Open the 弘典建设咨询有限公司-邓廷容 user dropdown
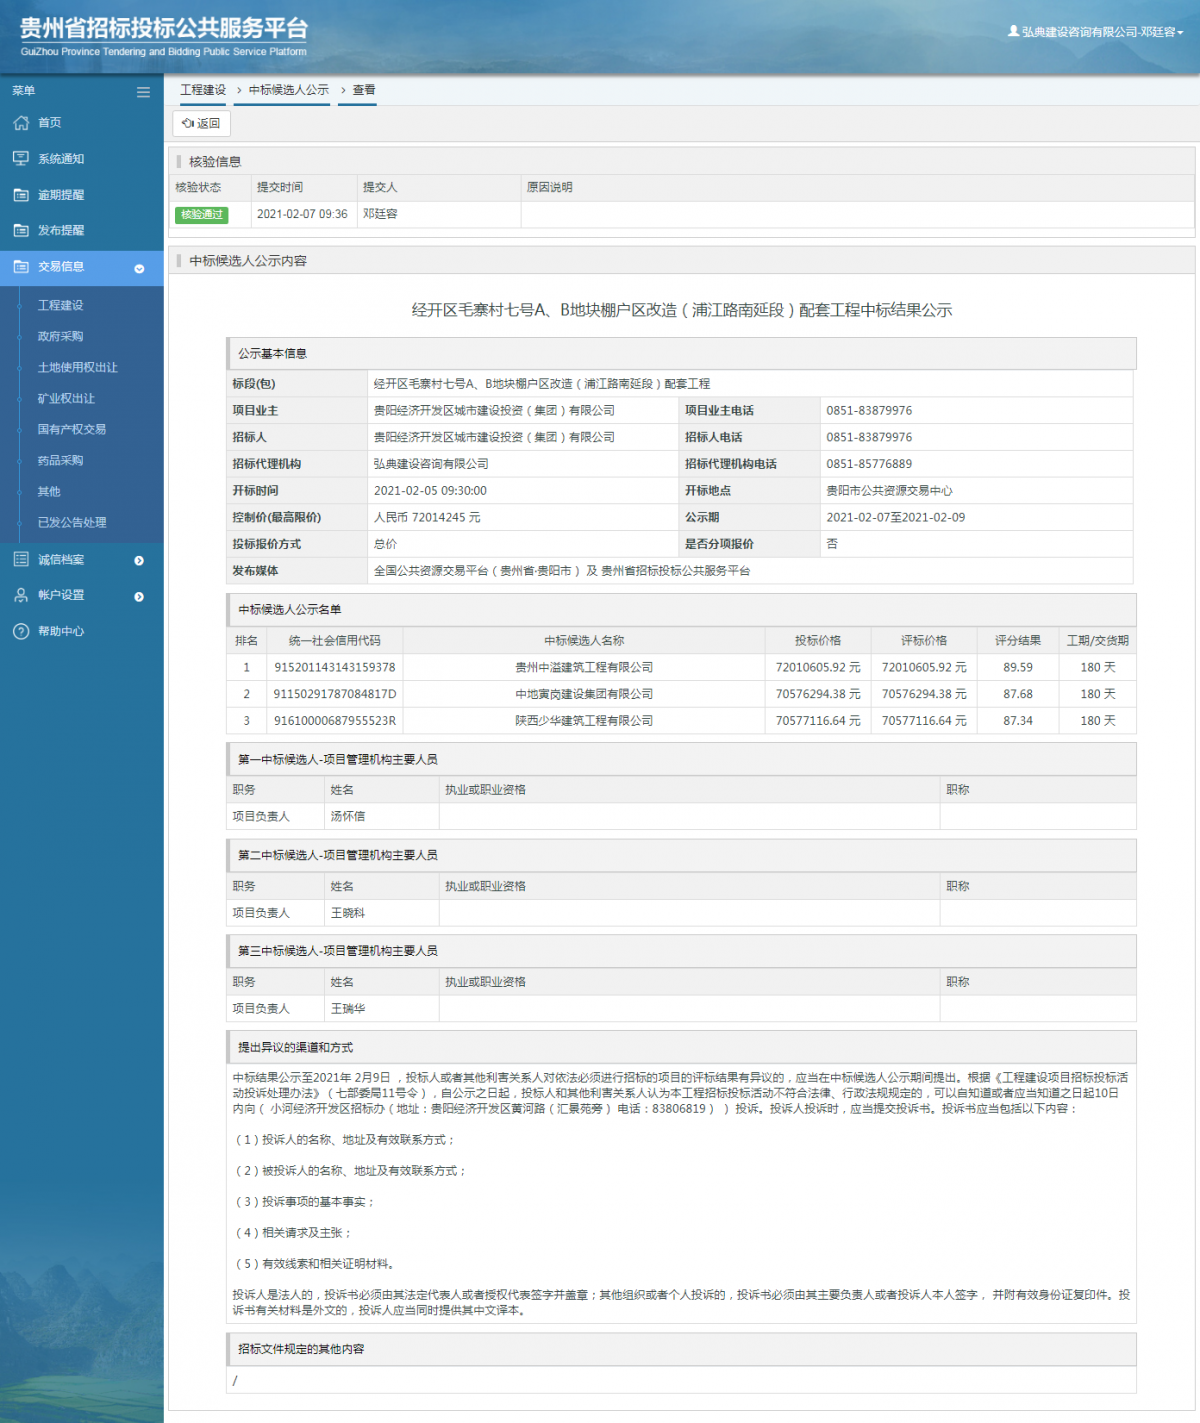The width and height of the screenshot is (1200, 1423). (1096, 32)
